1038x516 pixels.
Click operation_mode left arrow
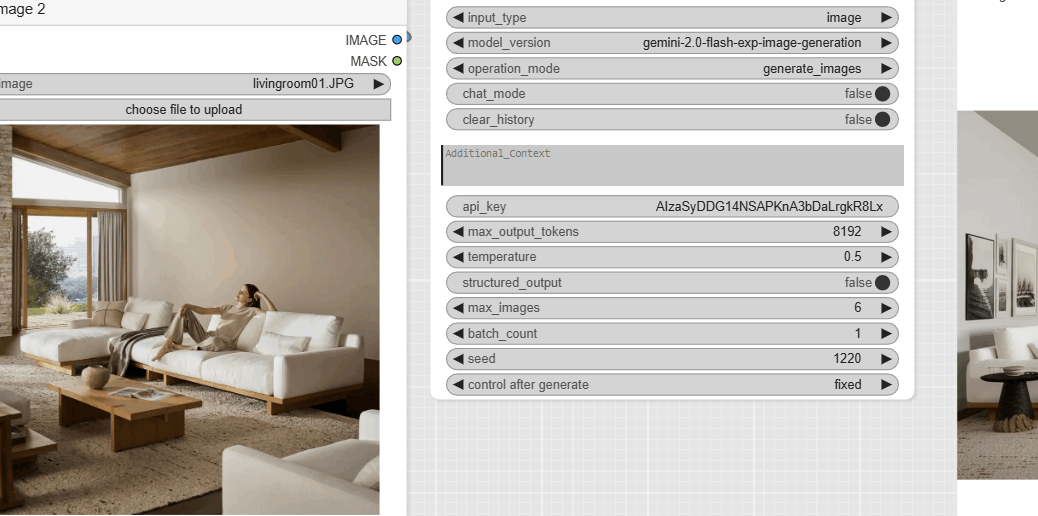tap(457, 69)
